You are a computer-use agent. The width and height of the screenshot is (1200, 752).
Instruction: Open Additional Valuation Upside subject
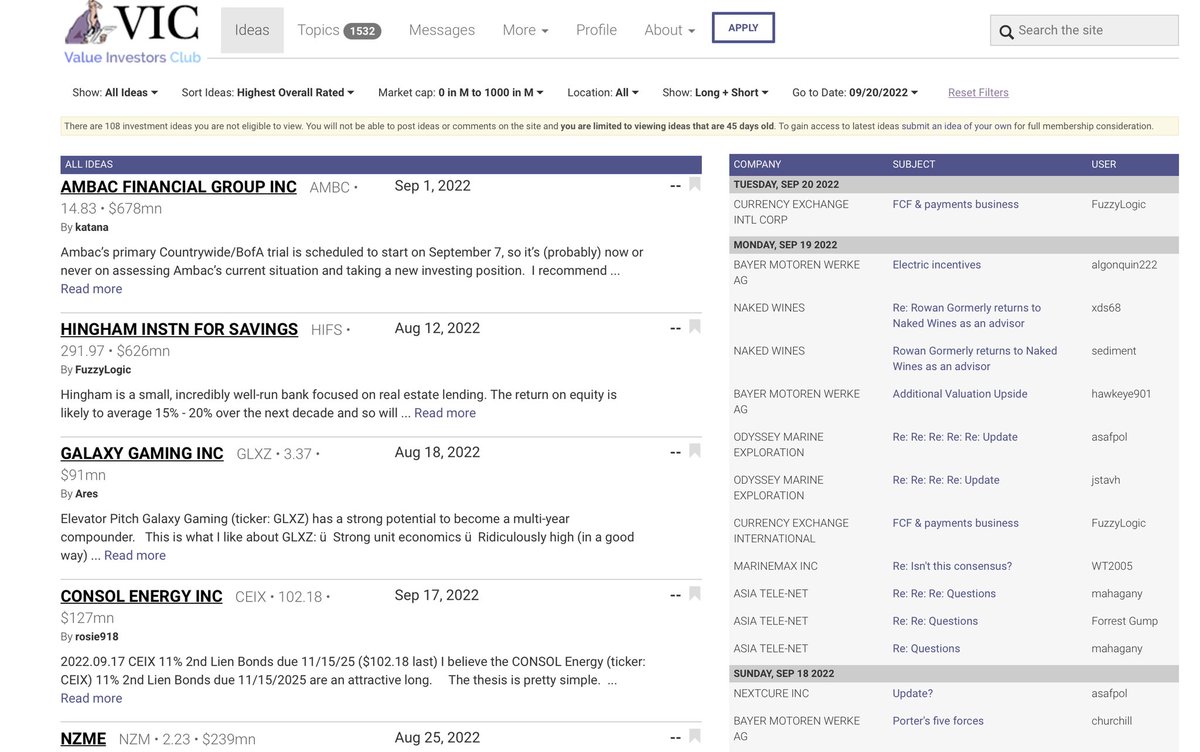(x=960, y=394)
